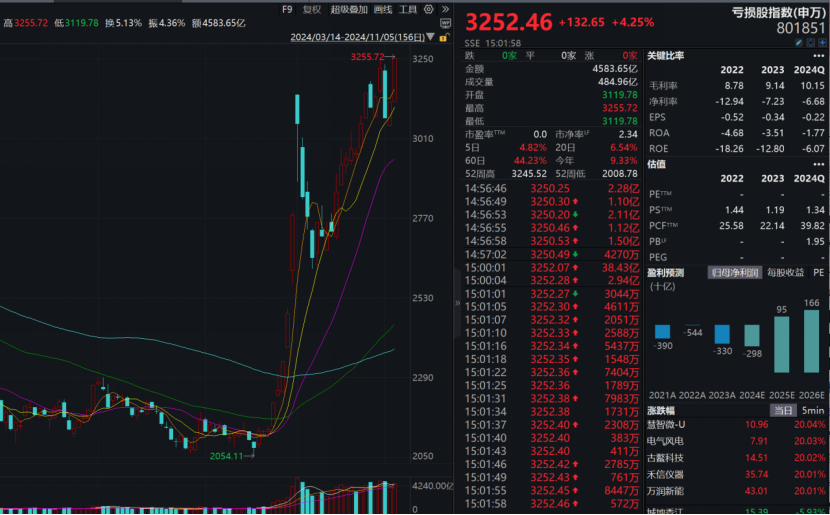
Task: Click the 振4.36% amplitude stat
Action: point(166,23)
